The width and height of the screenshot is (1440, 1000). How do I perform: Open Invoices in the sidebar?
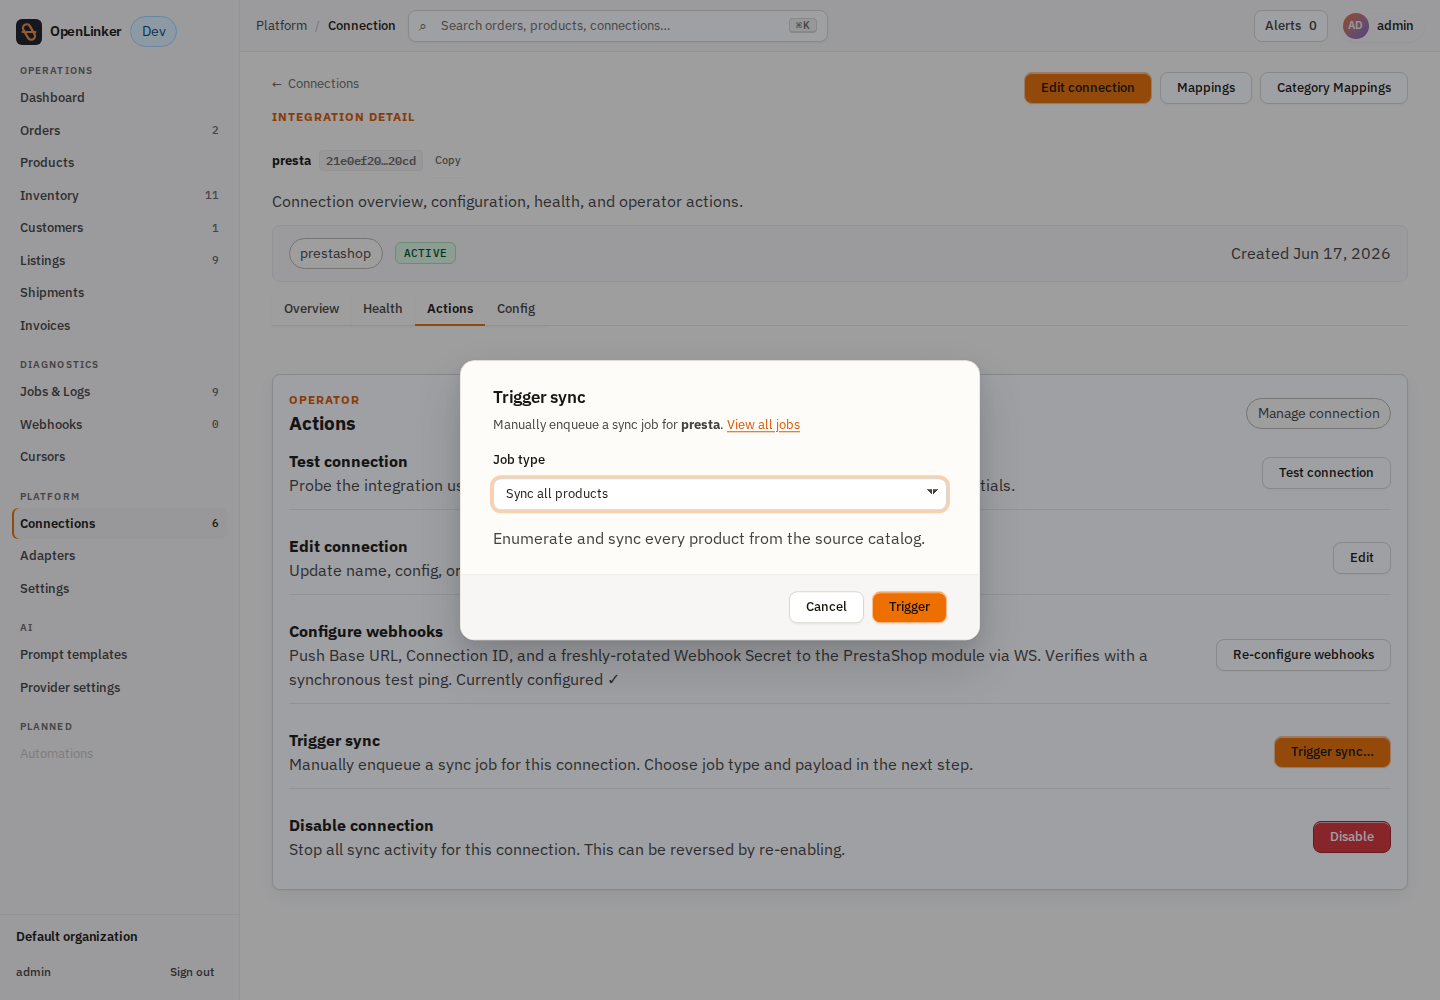120,326
